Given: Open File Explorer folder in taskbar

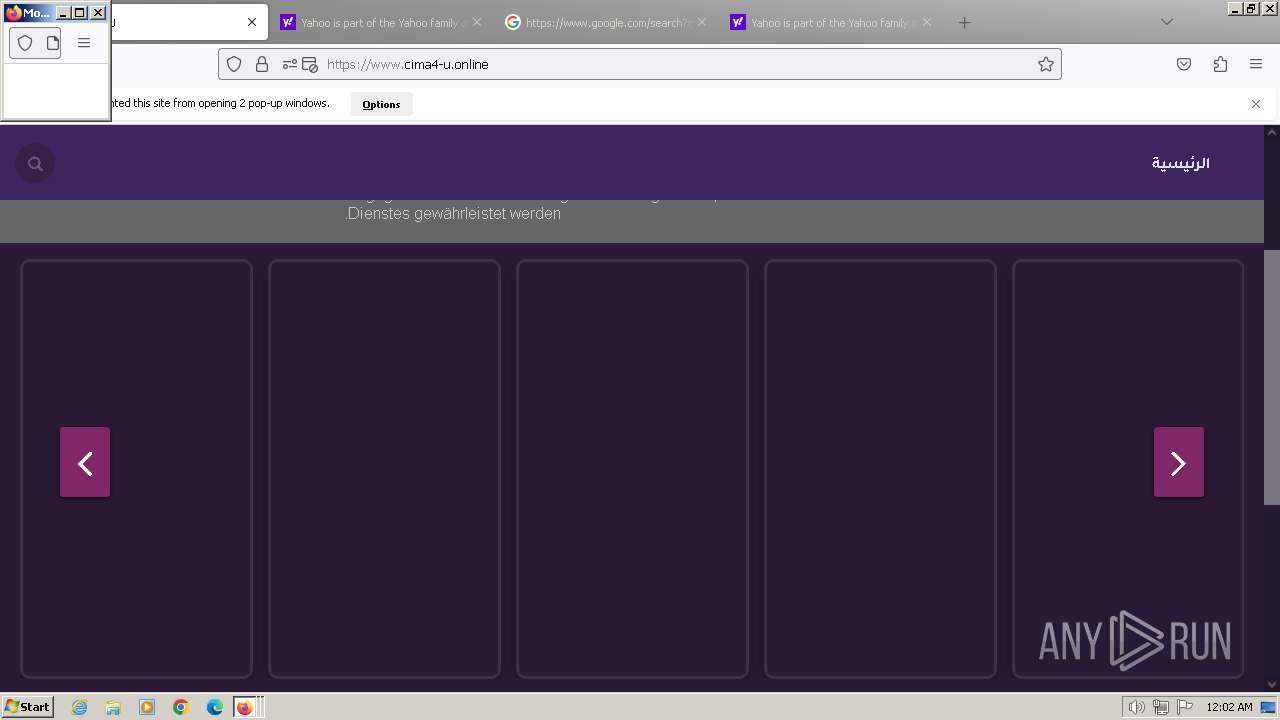Looking at the screenshot, I should point(113,707).
